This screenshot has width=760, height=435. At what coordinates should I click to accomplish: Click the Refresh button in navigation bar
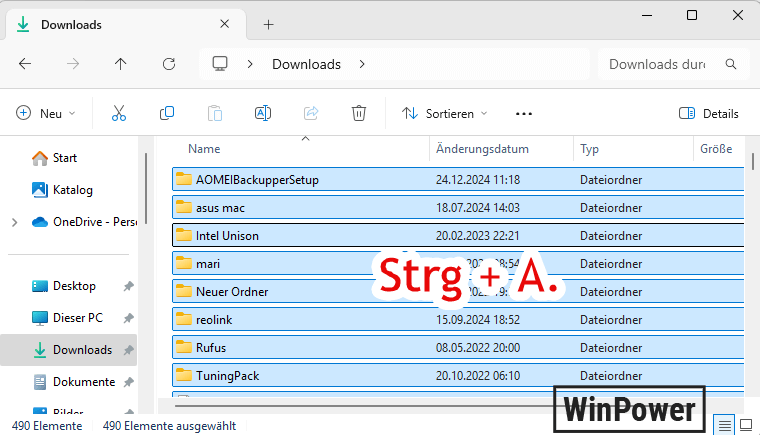(x=169, y=64)
